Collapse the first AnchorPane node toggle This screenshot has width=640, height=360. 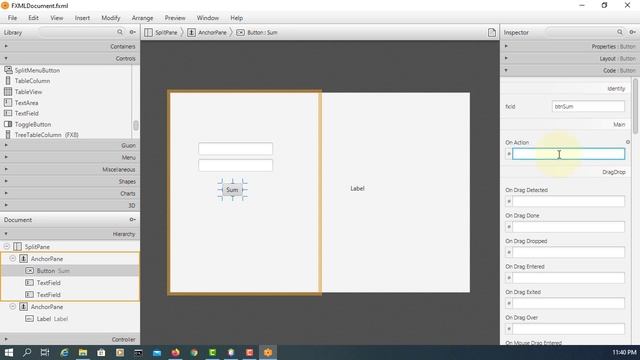(13, 258)
